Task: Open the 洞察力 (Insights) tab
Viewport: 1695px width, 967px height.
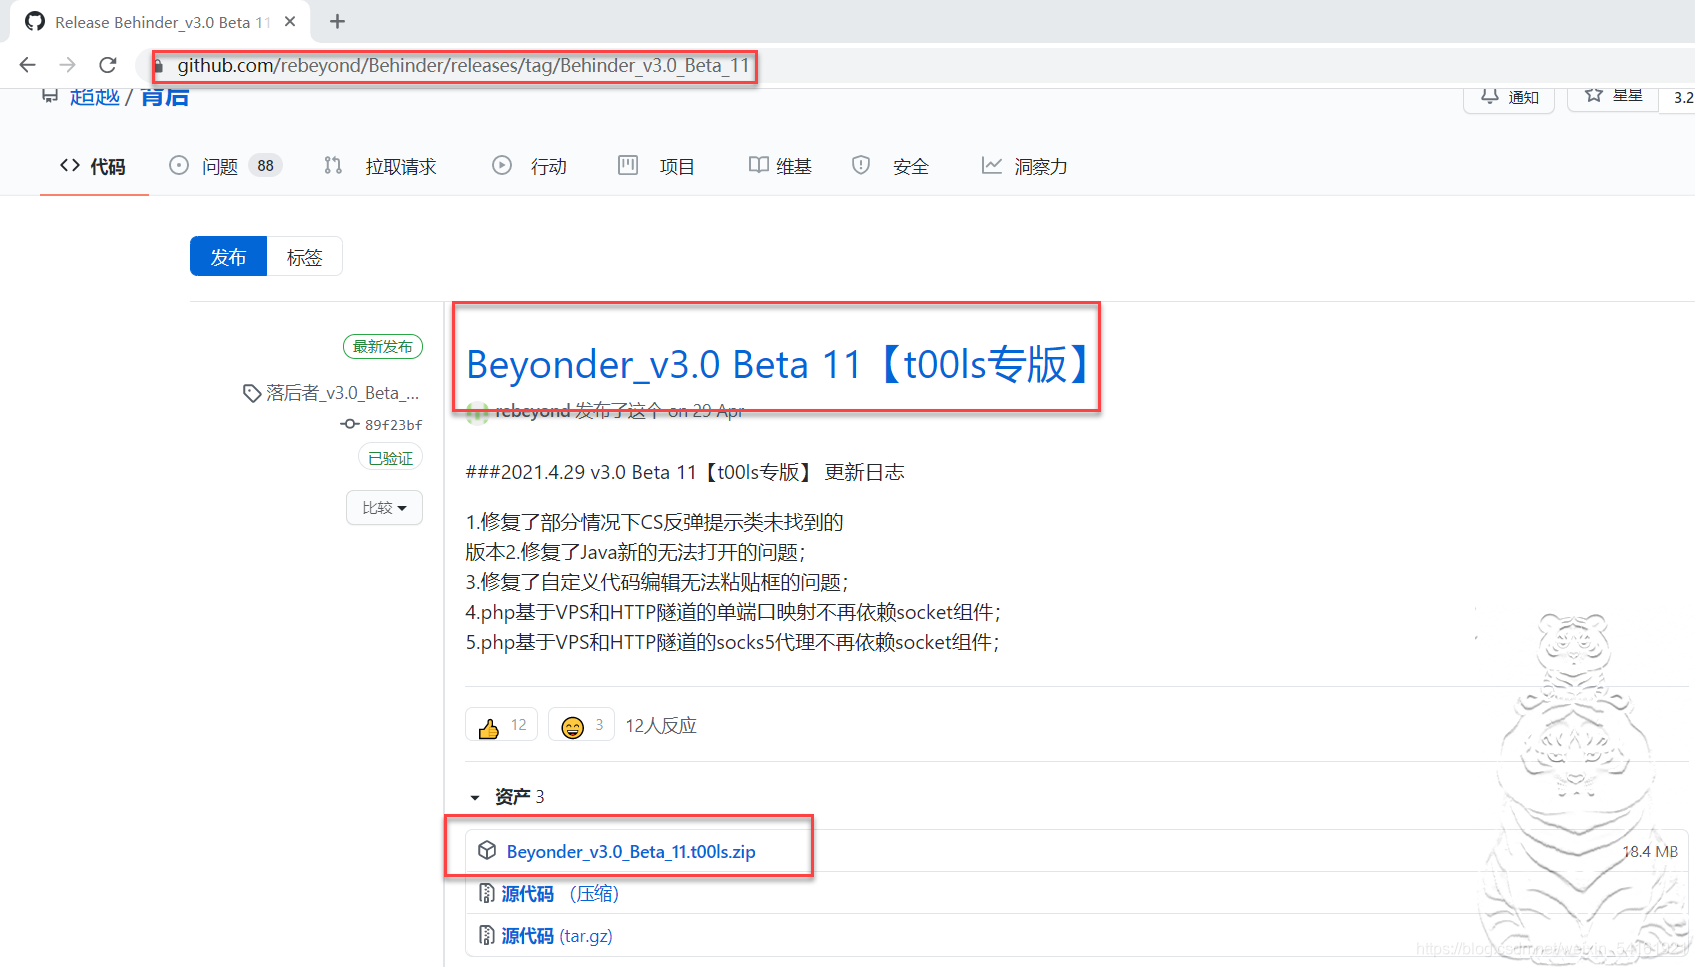Action: point(1025,166)
